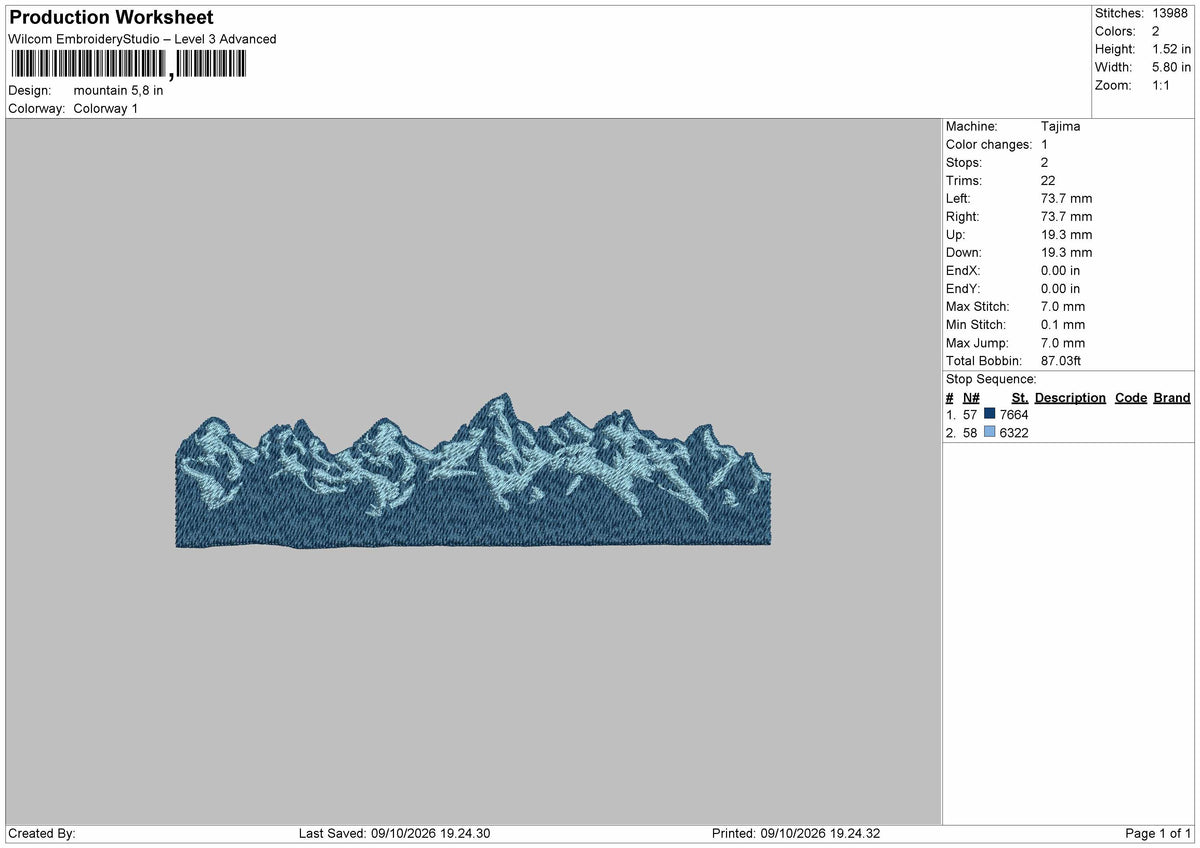Click the 'Last Saved: 09/10/2026 19.24.30' footer
Viewport: 1200px width, 848px height.
(394, 833)
